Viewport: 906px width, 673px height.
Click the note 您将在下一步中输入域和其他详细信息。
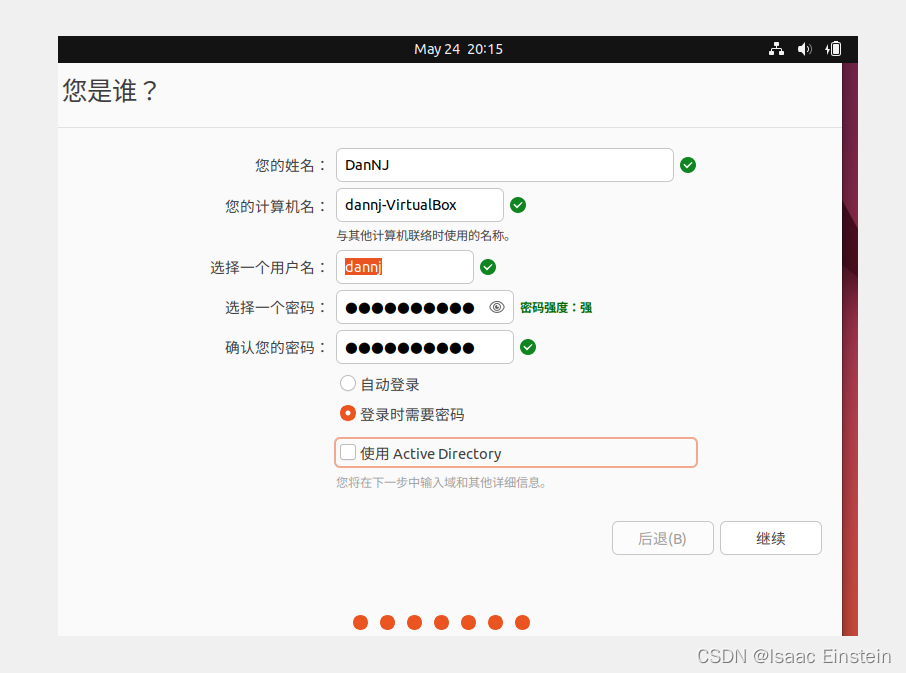(x=441, y=482)
